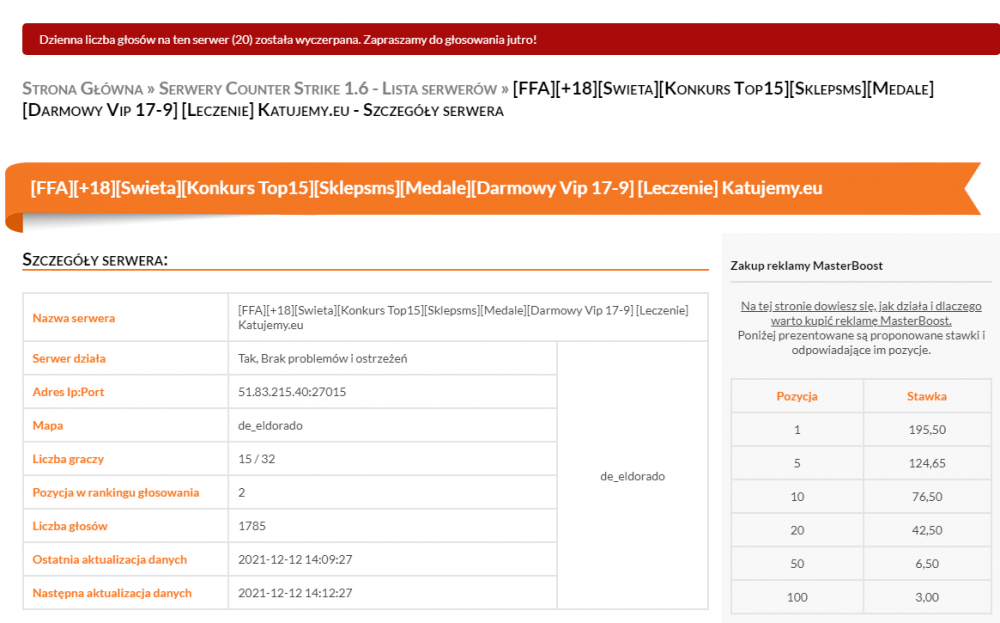Select Pozycja w rankingu głosowania label
The height and width of the screenshot is (623, 1000).
pos(116,492)
